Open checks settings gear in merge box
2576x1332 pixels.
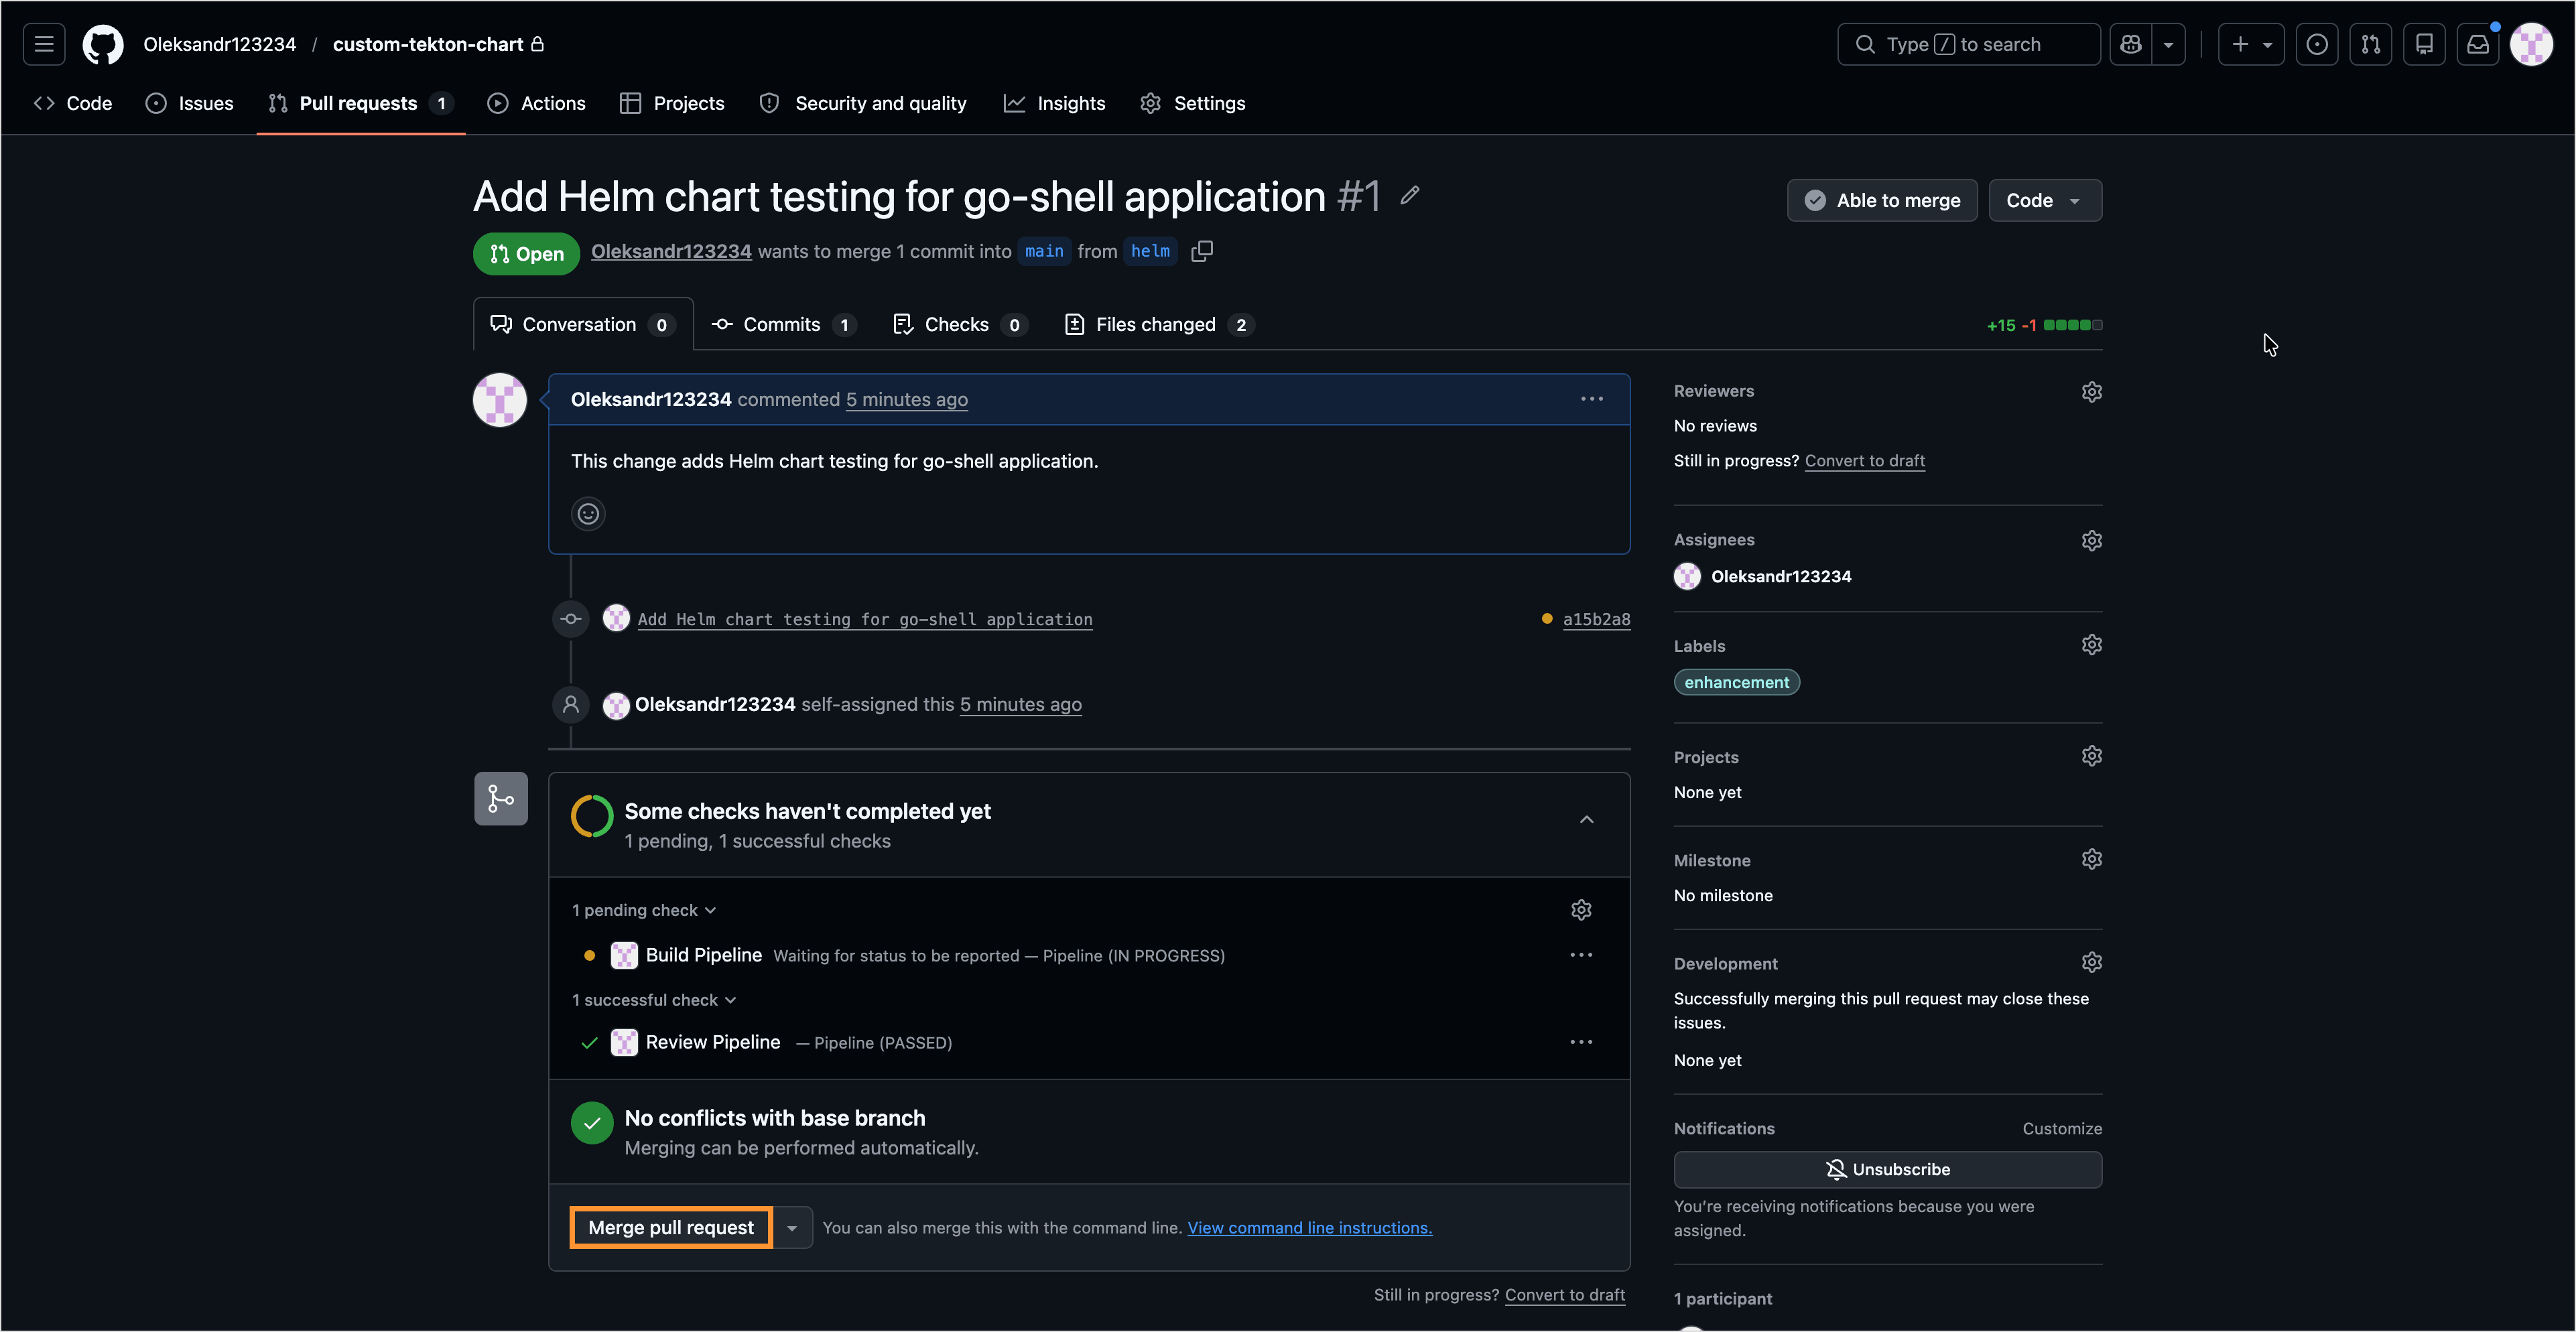click(1581, 910)
